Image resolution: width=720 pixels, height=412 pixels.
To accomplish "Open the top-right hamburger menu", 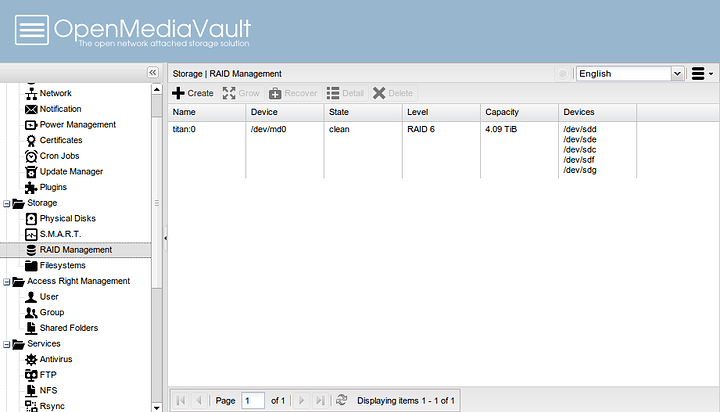I will [x=702, y=73].
